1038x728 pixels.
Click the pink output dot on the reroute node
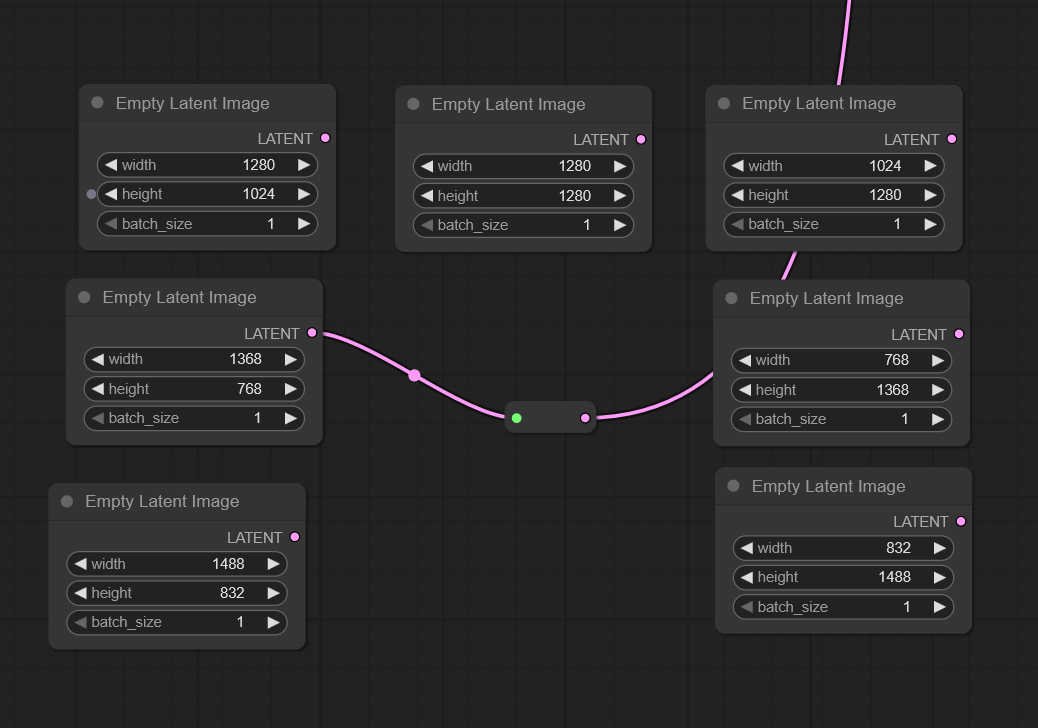point(585,418)
